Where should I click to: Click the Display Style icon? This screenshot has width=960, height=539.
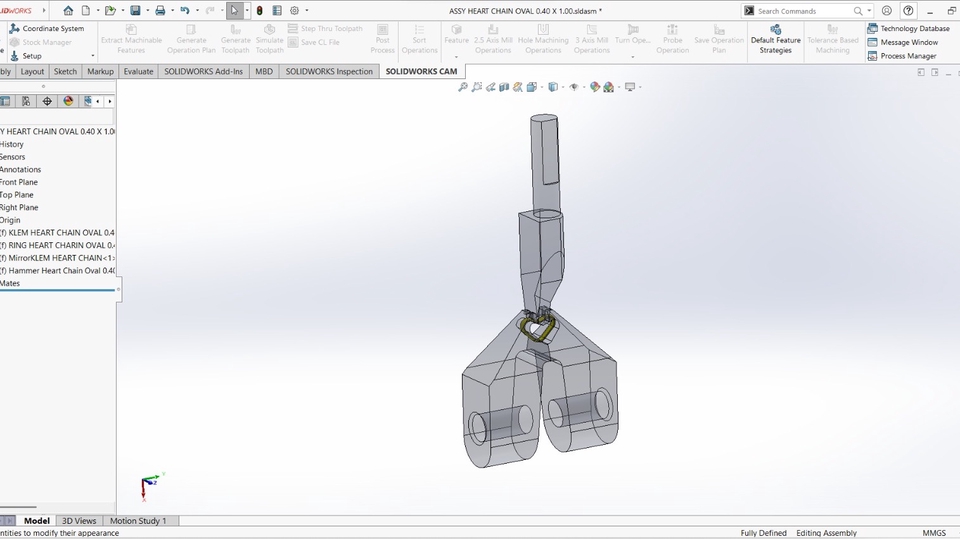coord(553,87)
